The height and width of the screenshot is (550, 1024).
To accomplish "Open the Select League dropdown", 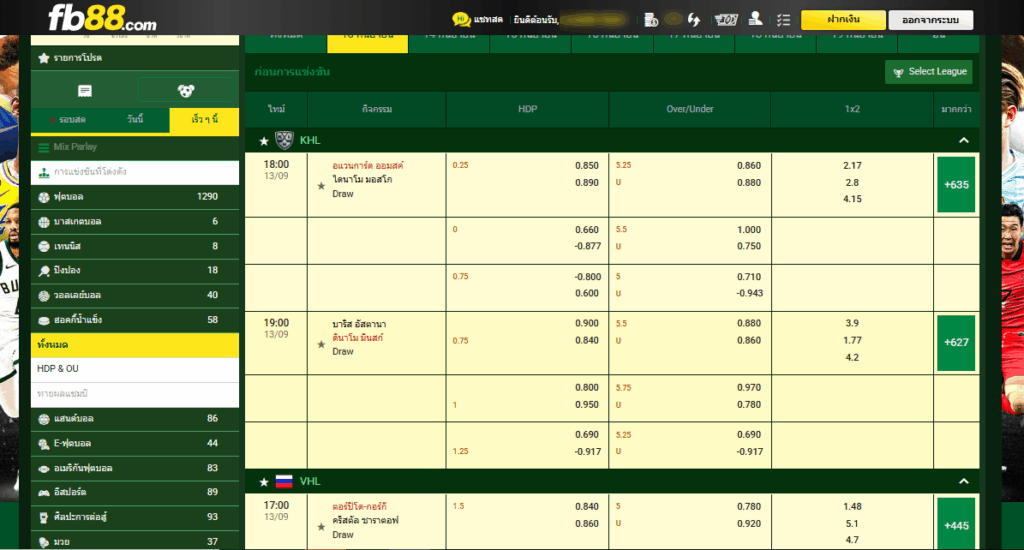I will (929, 72).
